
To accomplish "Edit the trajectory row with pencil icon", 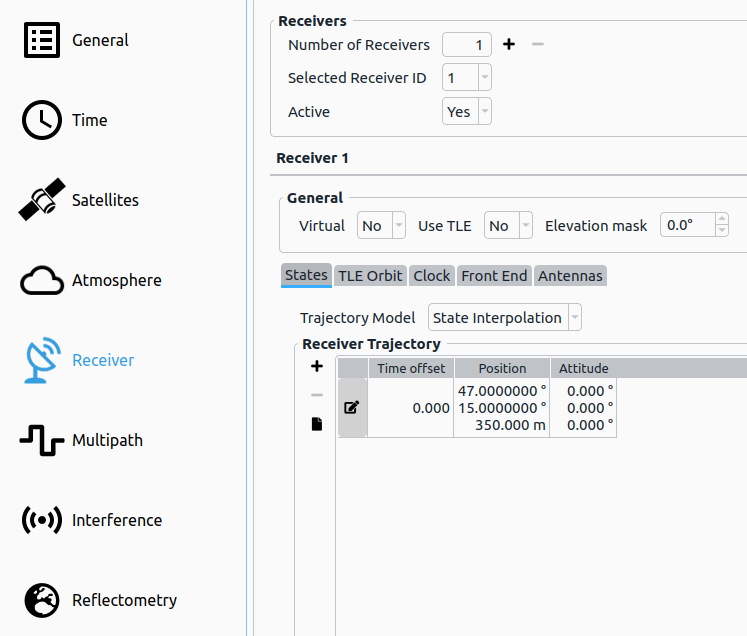I will click(352, 408).
